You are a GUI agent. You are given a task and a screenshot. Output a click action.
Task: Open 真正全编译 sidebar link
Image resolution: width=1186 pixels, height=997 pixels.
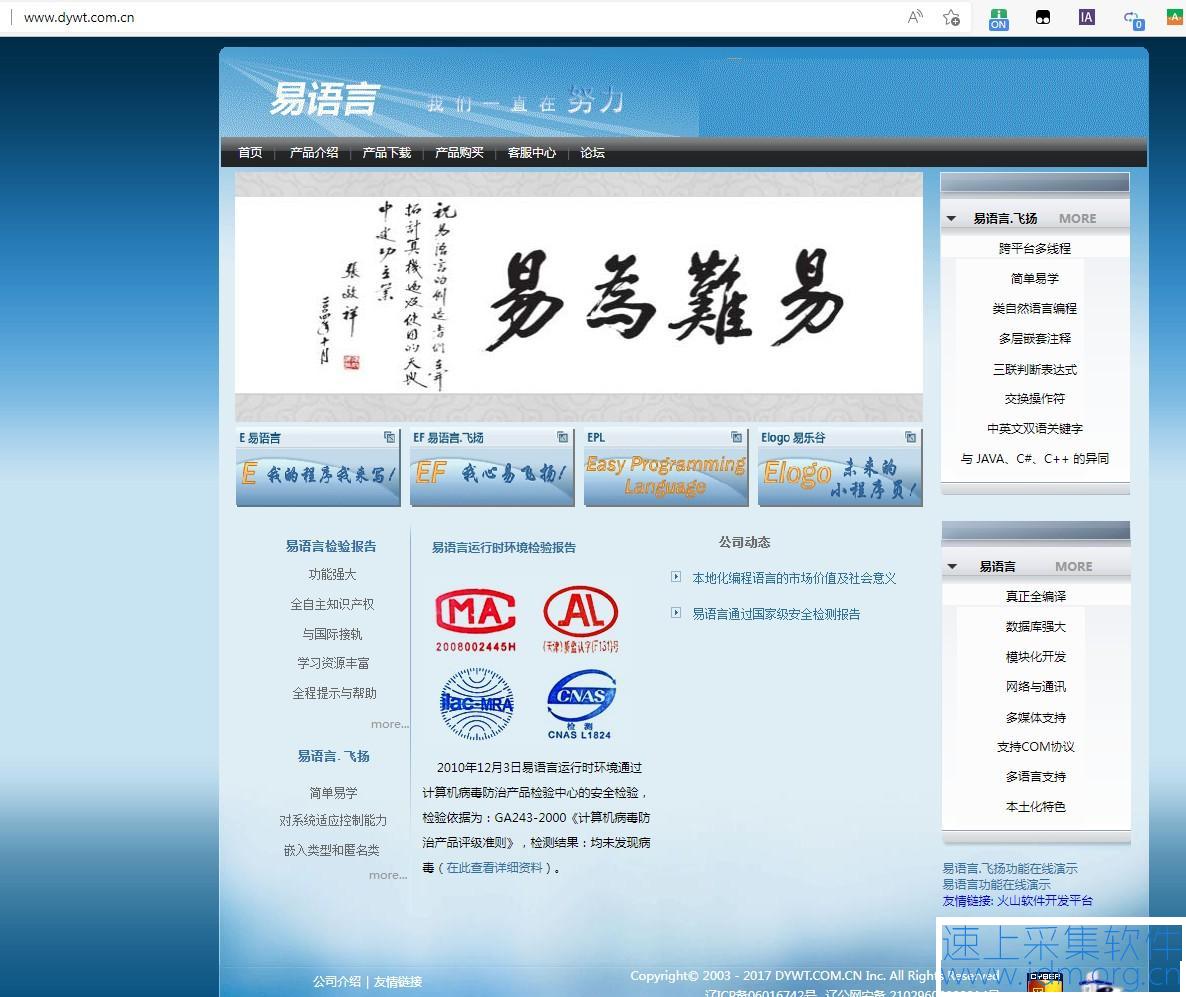(x=1035, y=596)
